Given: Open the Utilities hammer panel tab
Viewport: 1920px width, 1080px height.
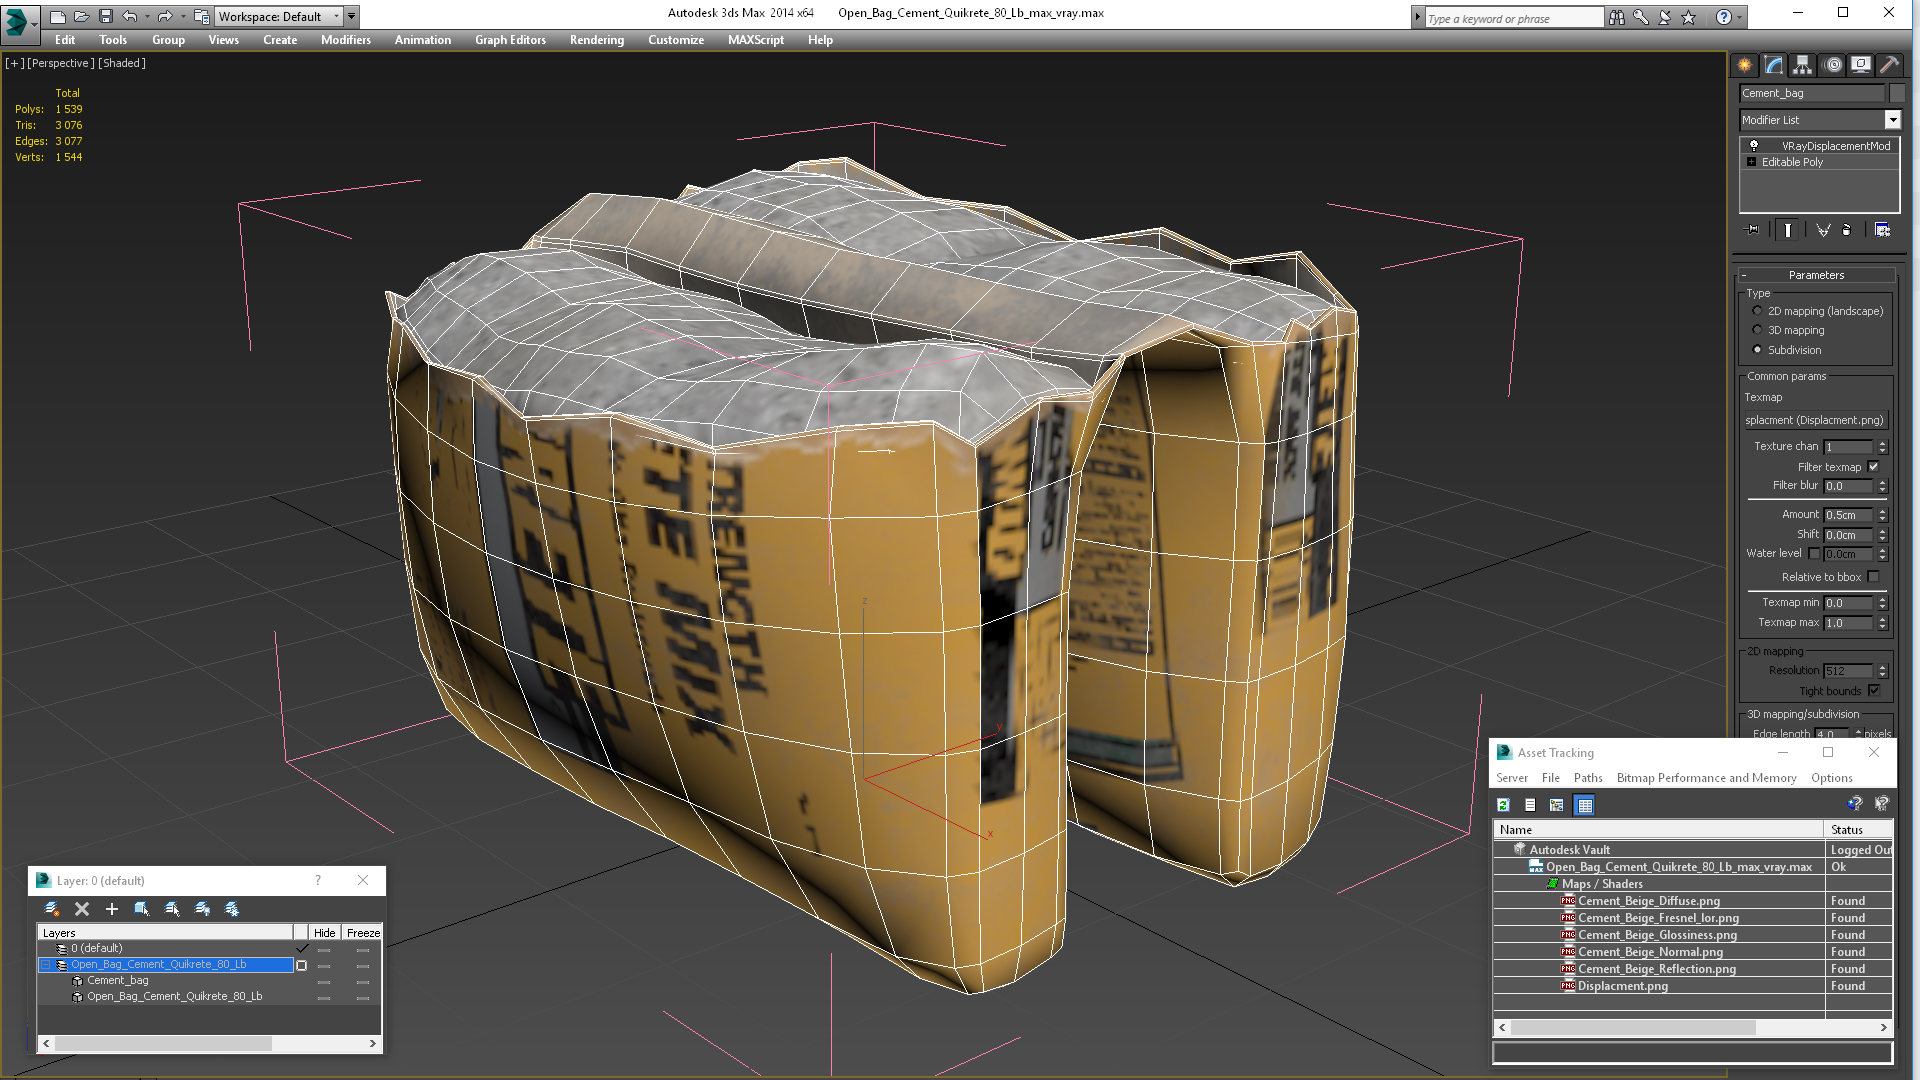Looking at the screenshot, I should click(x=1889, y=65).
